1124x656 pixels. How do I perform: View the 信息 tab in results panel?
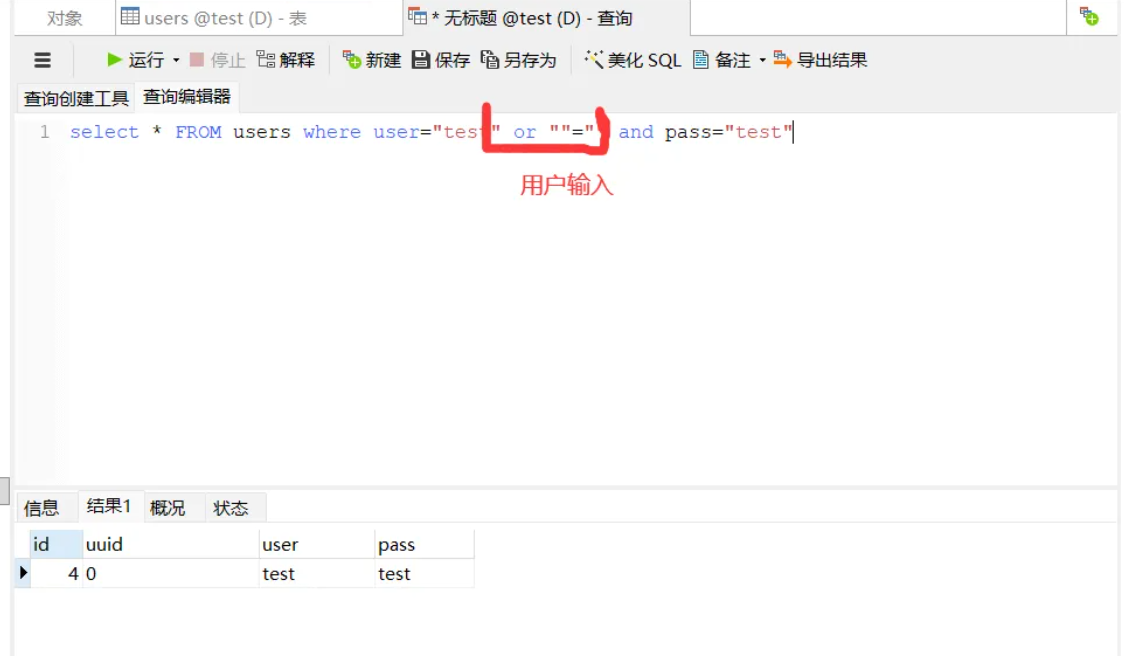[x=41, y=507]
